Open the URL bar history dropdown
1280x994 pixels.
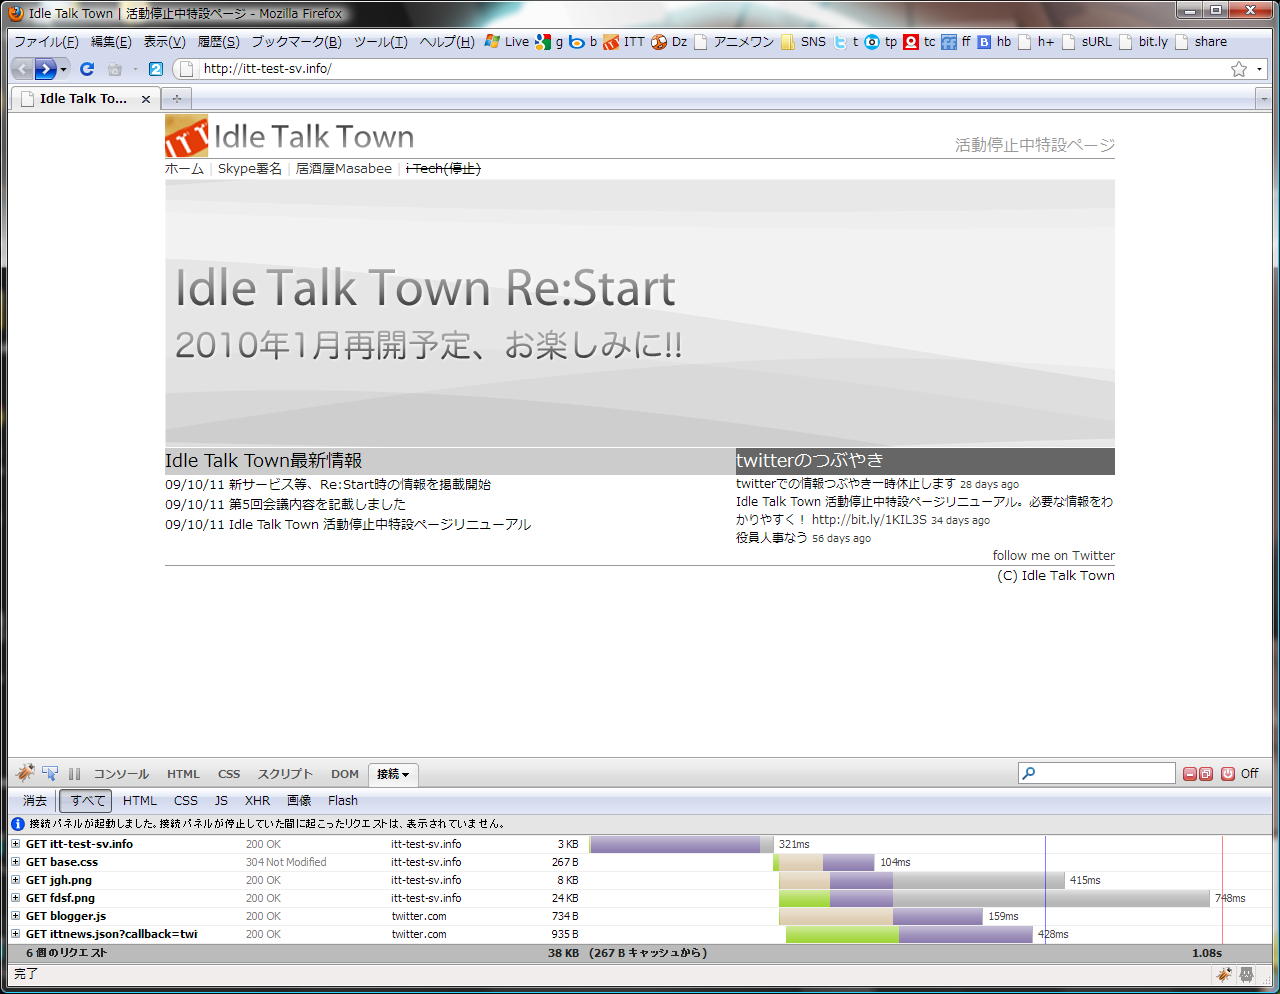pos(1260,69)
